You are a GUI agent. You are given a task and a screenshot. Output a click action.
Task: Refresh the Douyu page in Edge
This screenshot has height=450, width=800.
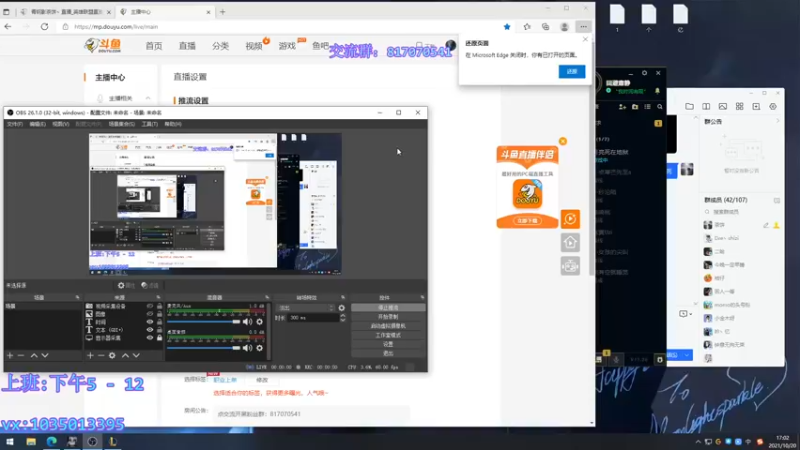[x=44, y=27]
